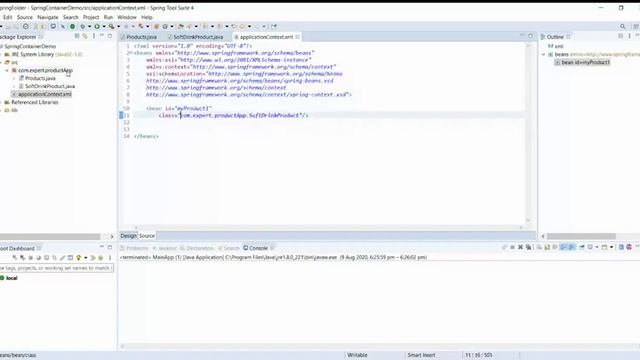640x360 pixels.
Task: Open the Project menu
Action: 91,17
